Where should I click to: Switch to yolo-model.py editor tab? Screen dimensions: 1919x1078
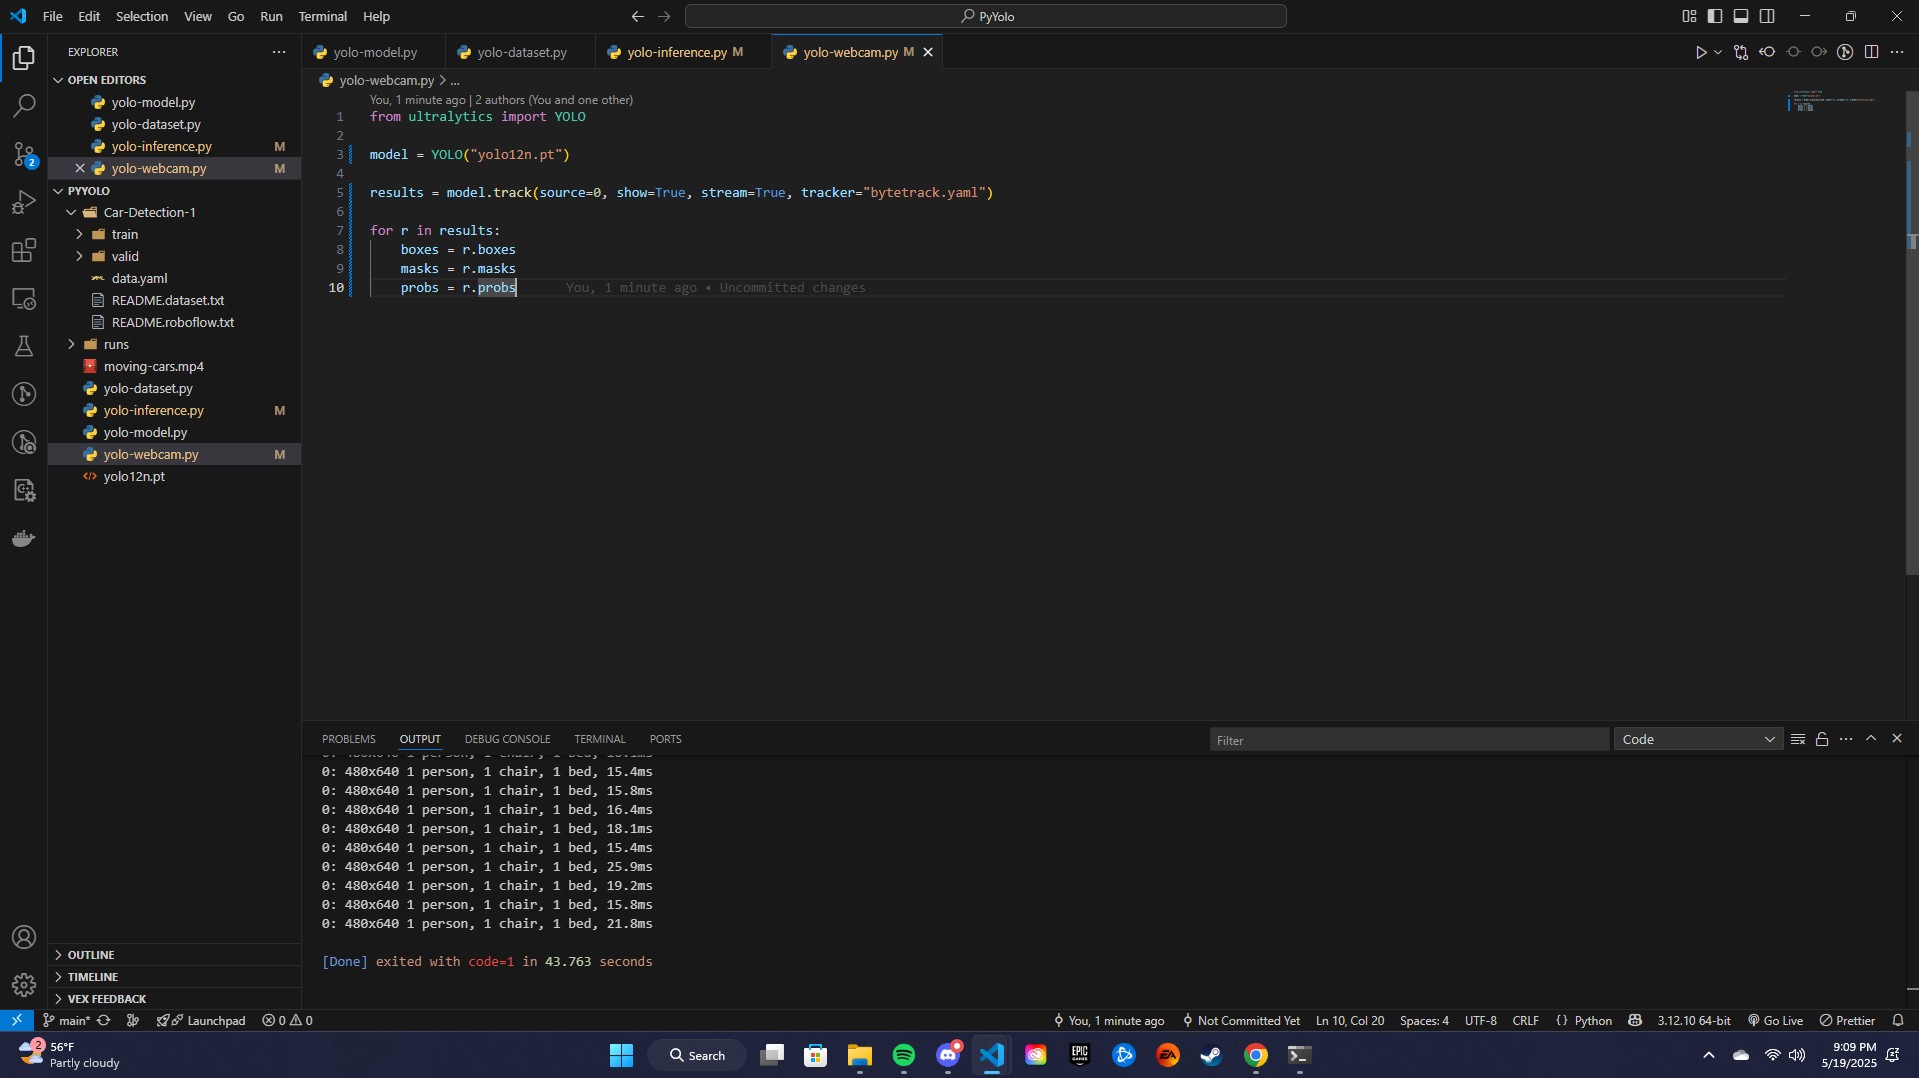click(x=374, y=52)
